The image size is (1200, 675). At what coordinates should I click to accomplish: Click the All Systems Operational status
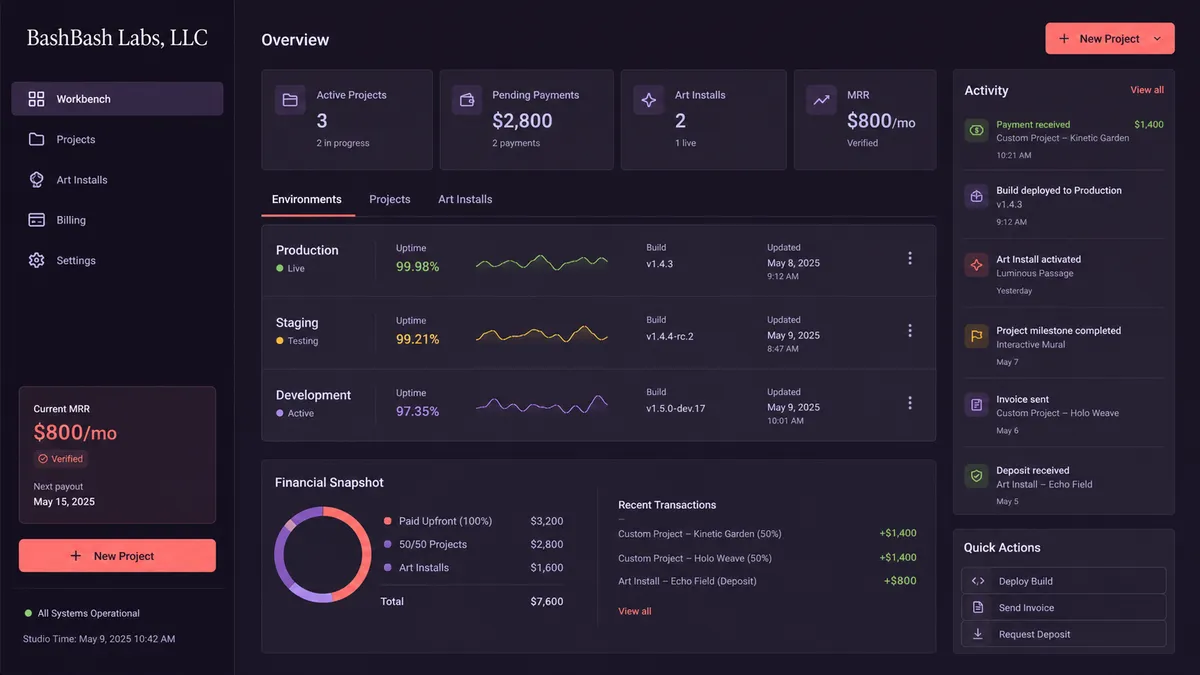point(82,613)
